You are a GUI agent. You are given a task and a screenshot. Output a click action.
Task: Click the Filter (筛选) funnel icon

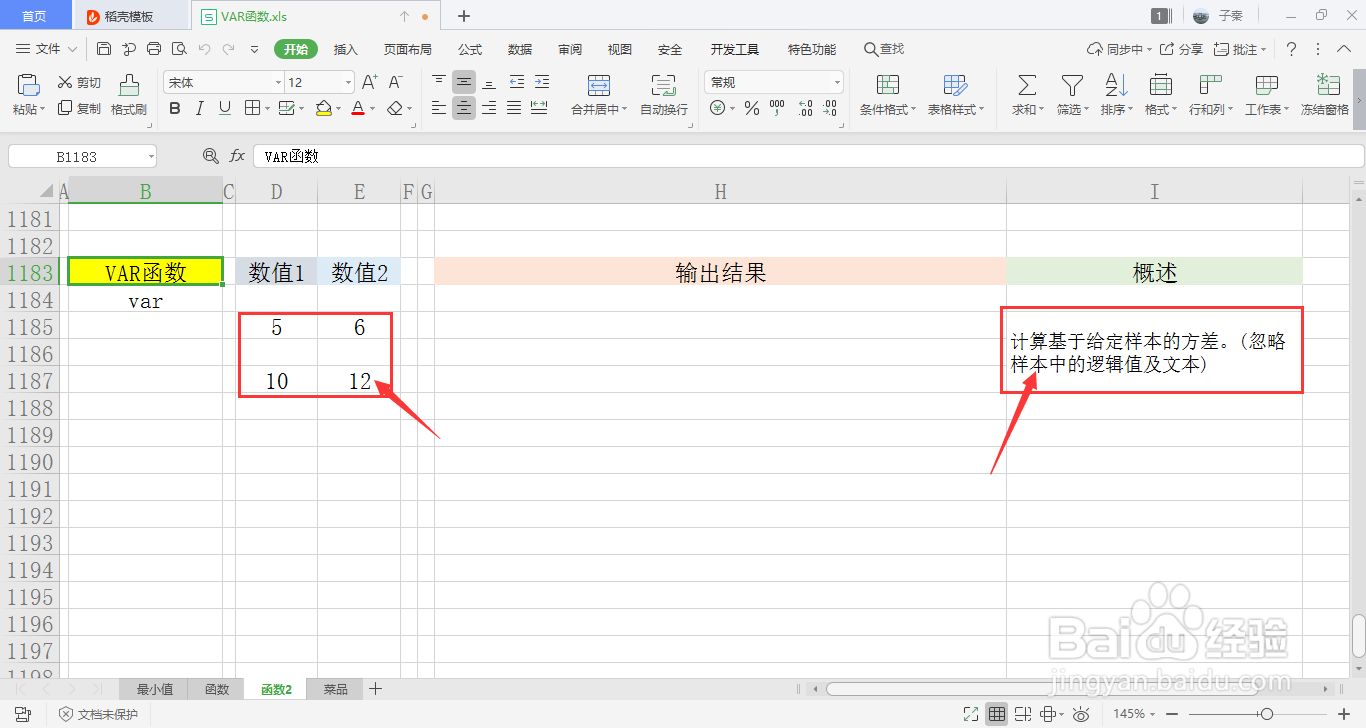click(x=1072, y=85)
